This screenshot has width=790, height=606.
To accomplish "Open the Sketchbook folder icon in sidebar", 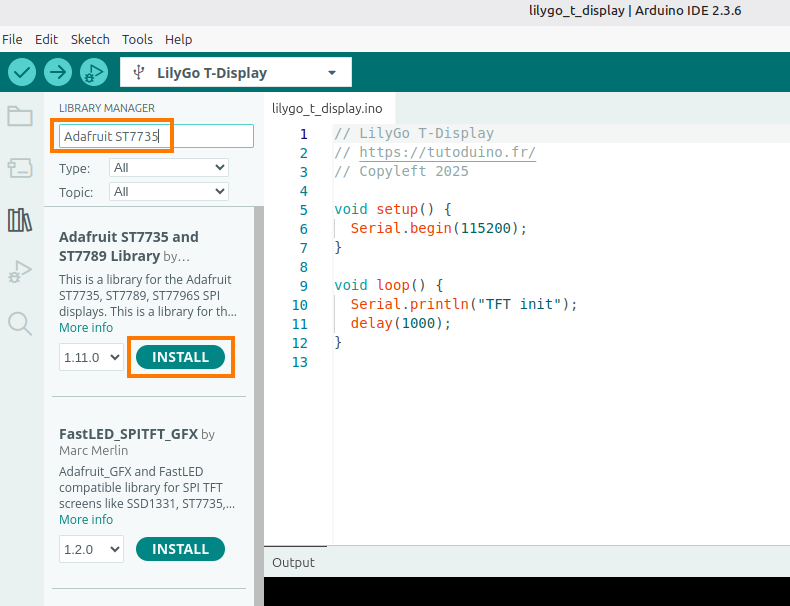I will [x=20, y=116].
